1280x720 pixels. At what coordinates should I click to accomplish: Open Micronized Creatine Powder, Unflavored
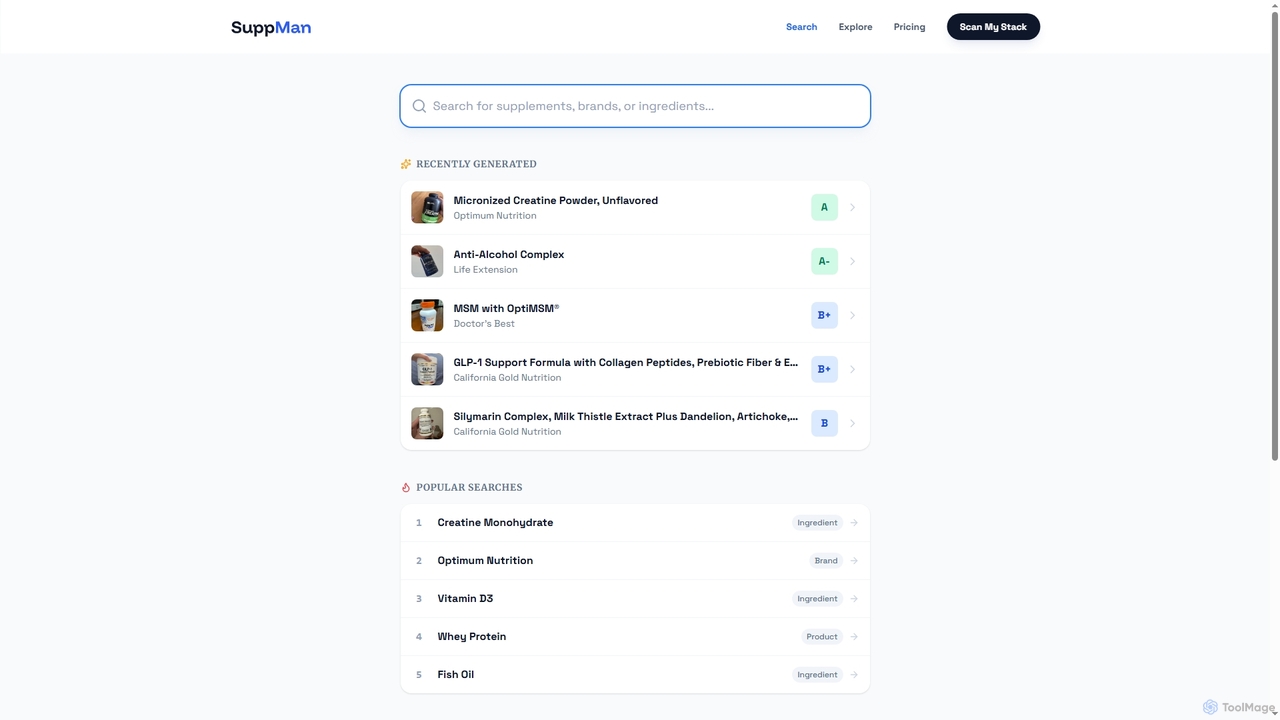tap(635, 208)
